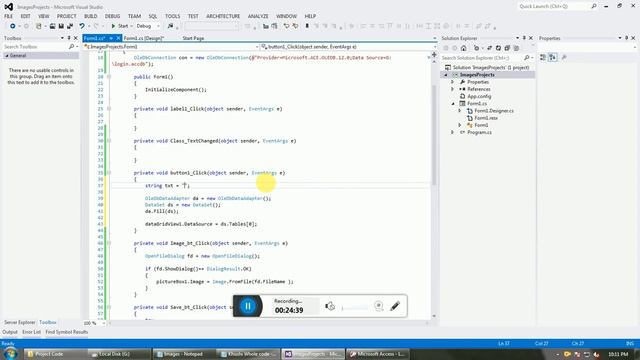Open the PROJECT menu
Screen dimensions: 640x360
tap(67, 16)
